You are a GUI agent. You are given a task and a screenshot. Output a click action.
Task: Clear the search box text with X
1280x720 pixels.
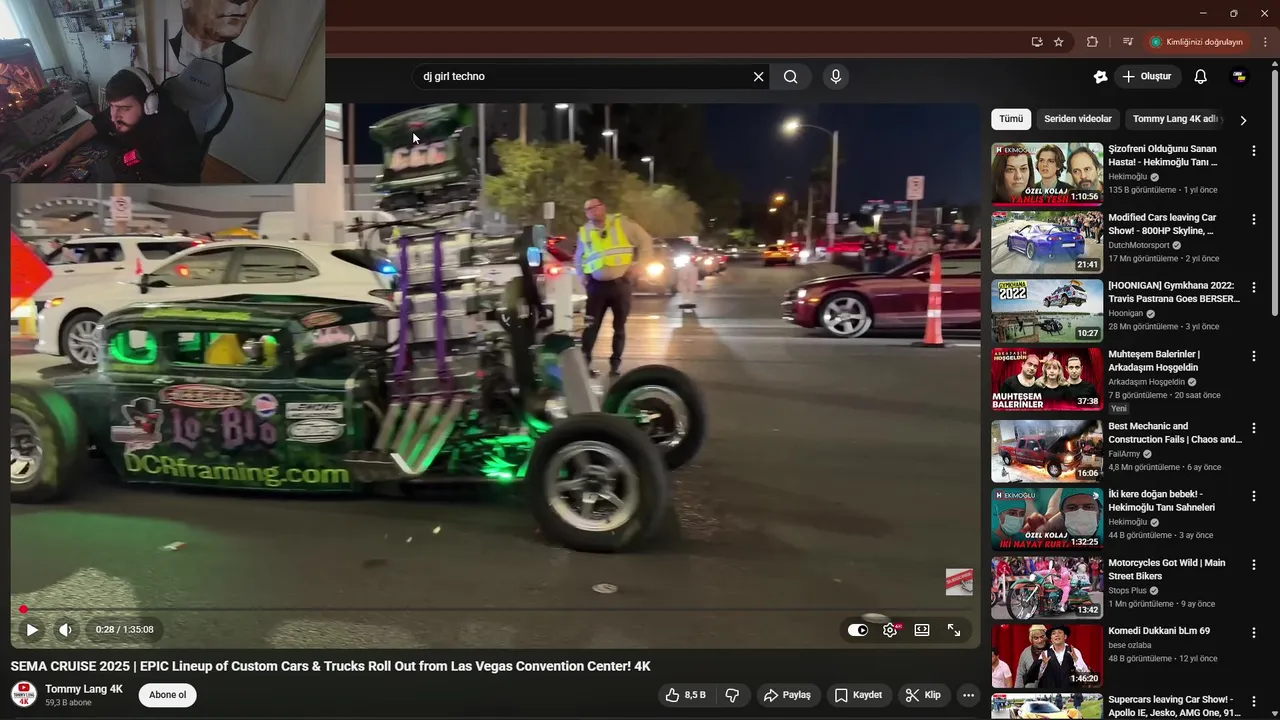point(758,77)
